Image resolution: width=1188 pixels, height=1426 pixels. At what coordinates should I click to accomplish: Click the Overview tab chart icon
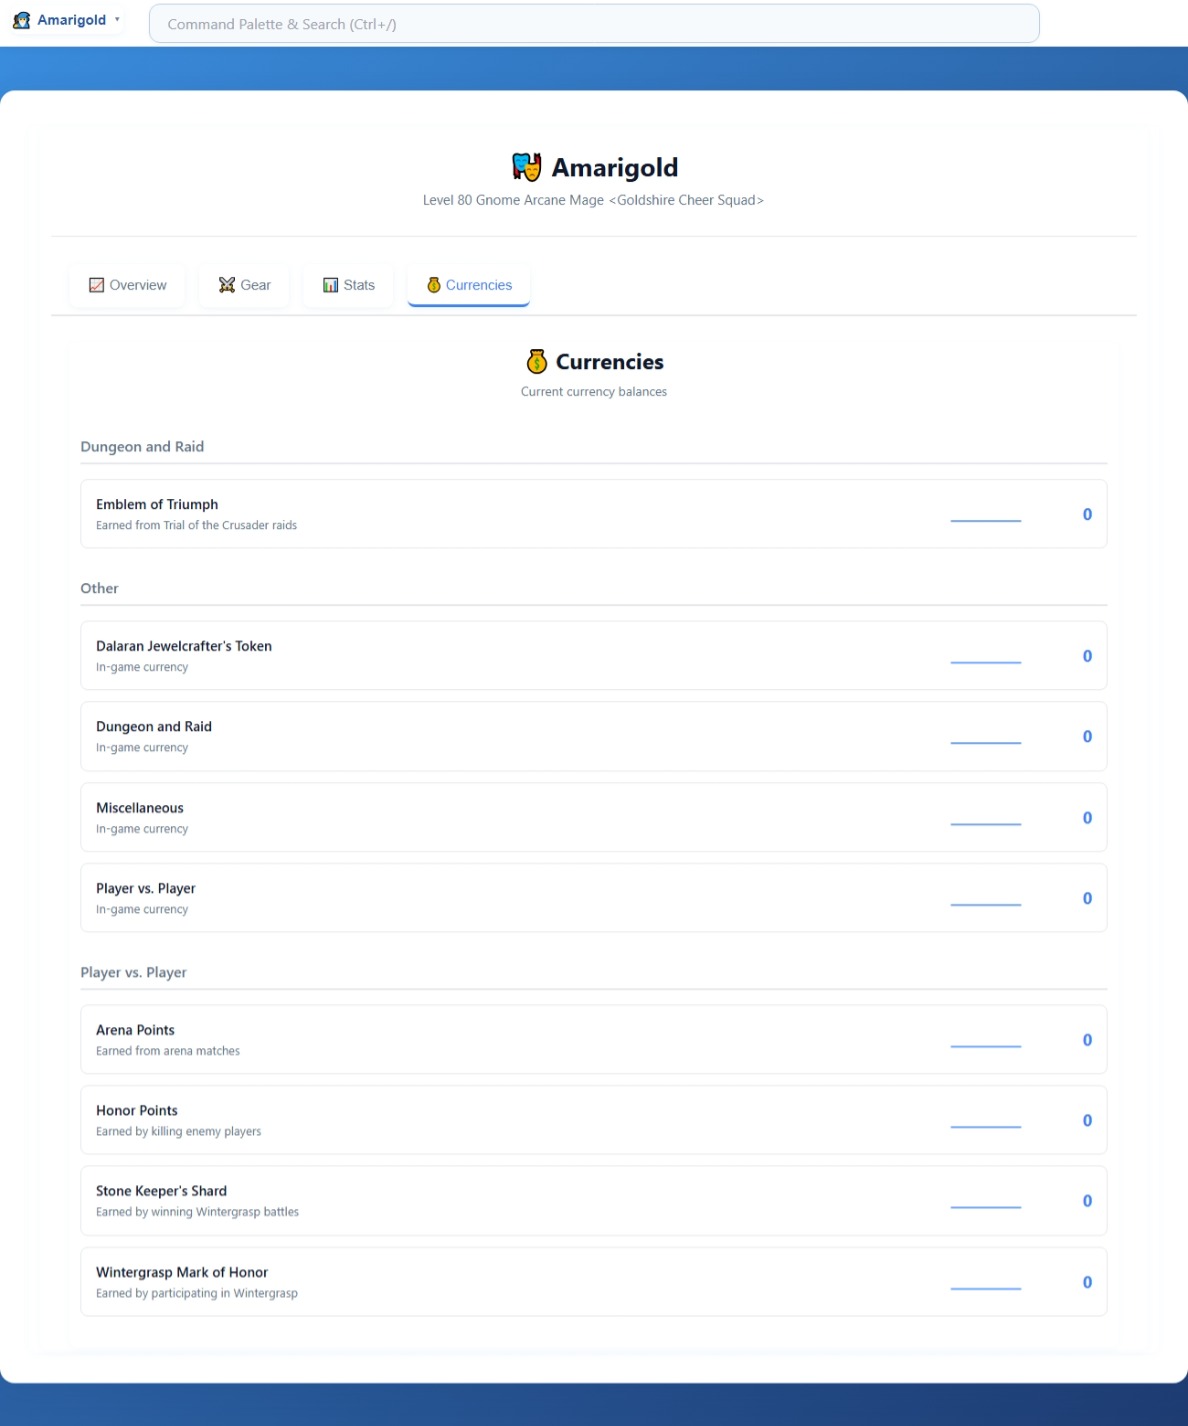tap(97, 285)
